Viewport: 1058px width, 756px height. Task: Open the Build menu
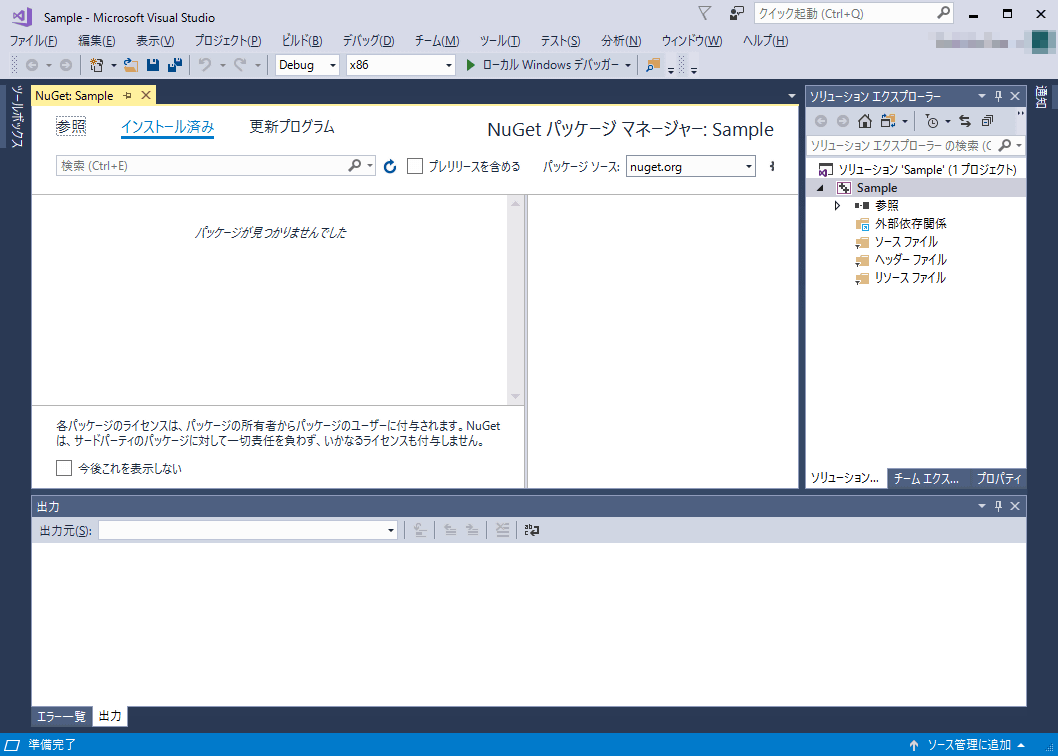[x=302, y=40]
